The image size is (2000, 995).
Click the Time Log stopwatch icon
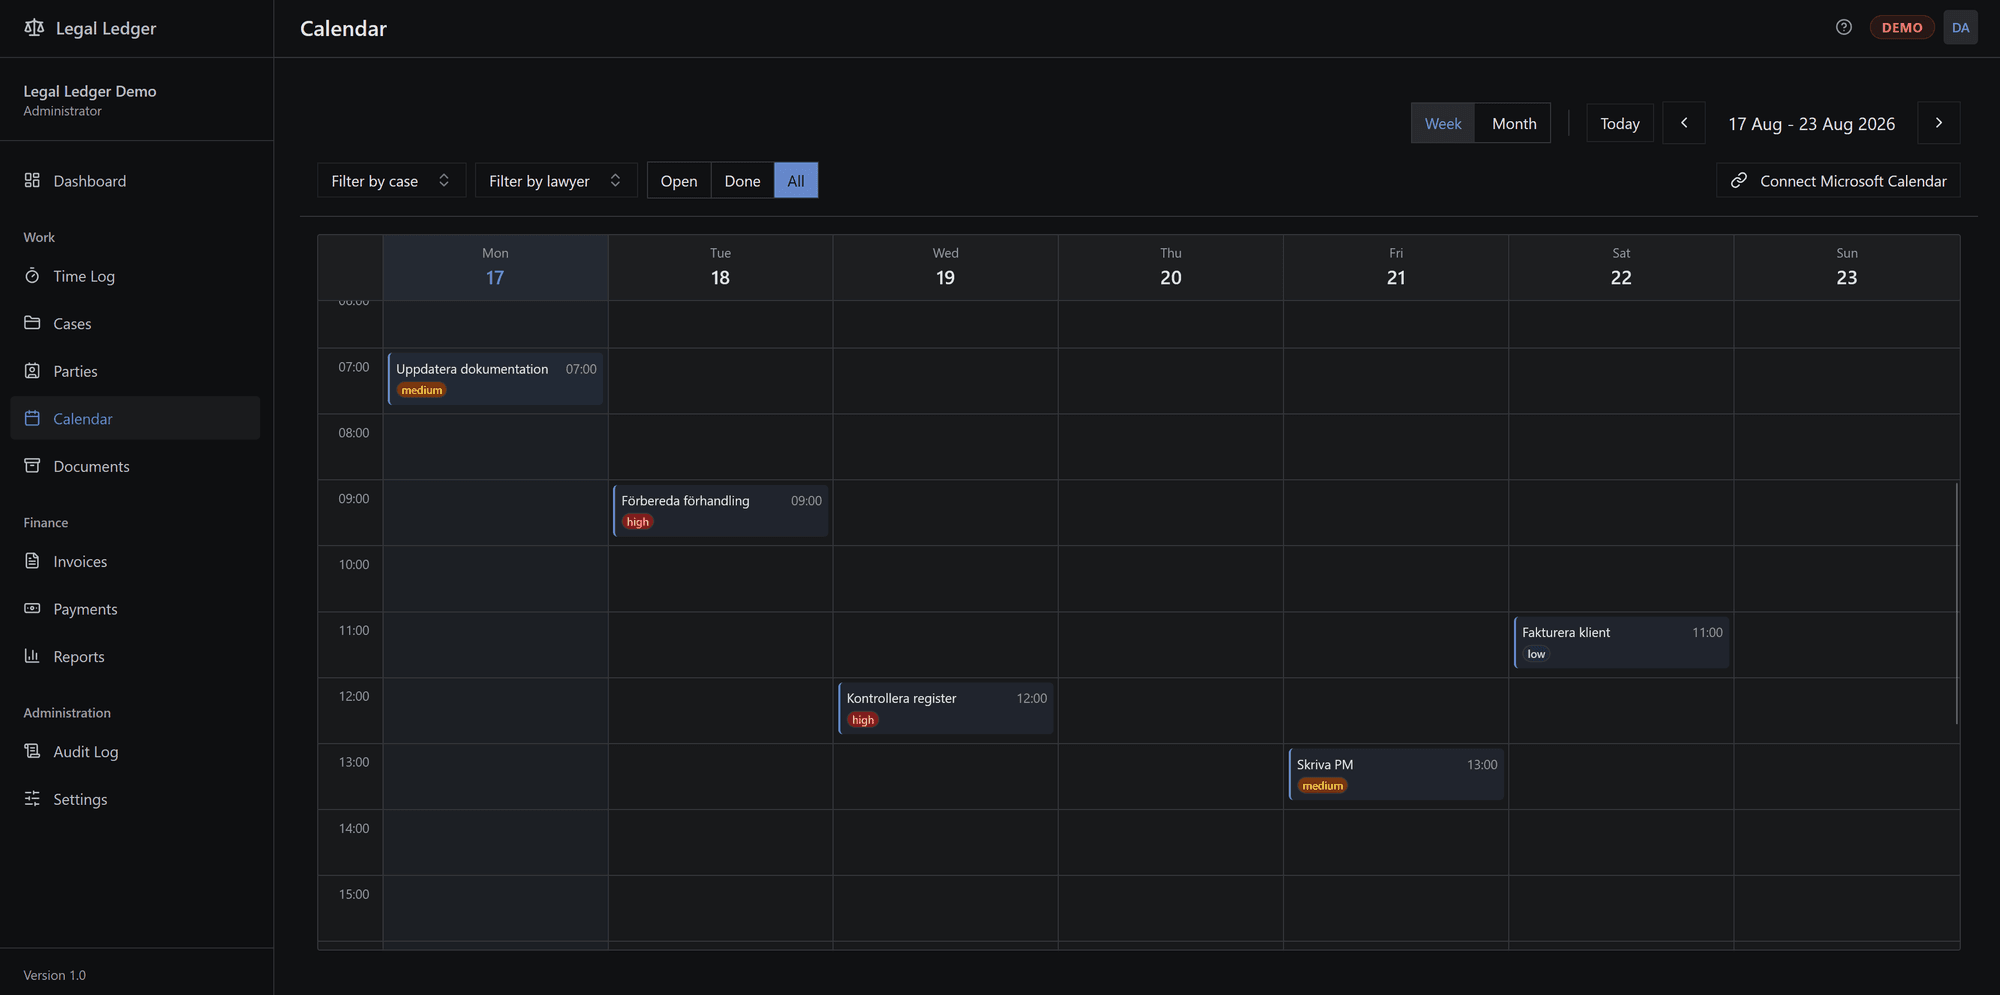[x=32, y=276]
